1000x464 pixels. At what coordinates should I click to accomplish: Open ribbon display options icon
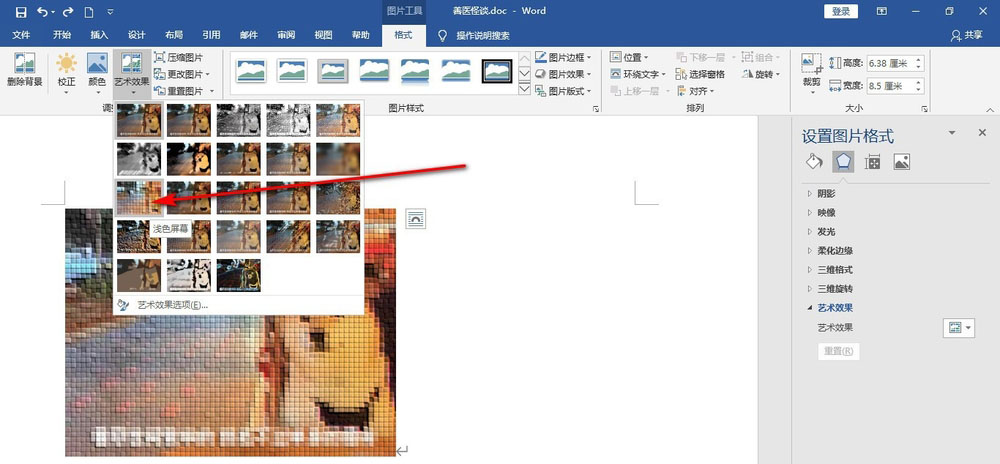tap(882, 11)
